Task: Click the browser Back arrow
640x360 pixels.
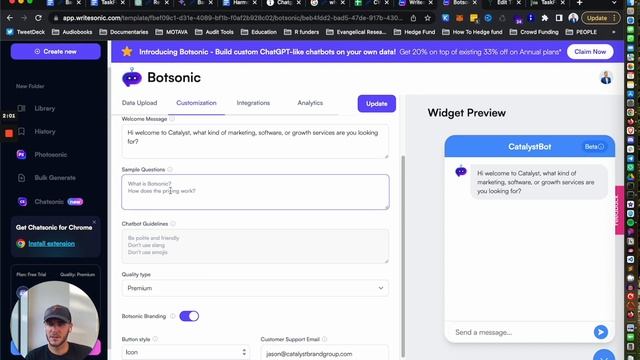Action: pyautogui.click(x=9, y=18)
